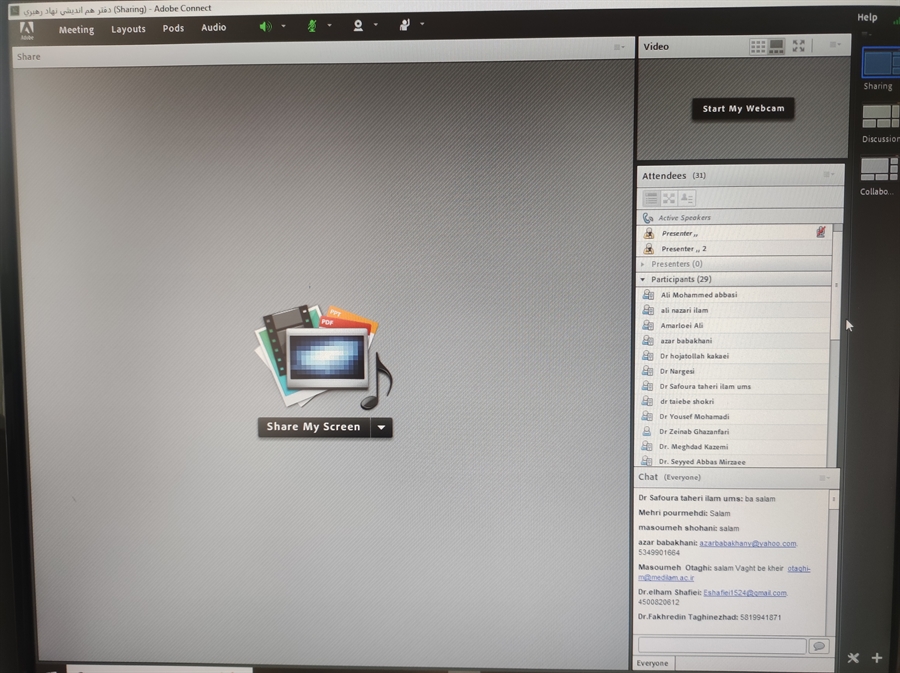The width and height of the screenshot is (900, 673).
Task: Open the Meeting menu
Action: pyautogui.click(x=76, y=29)
